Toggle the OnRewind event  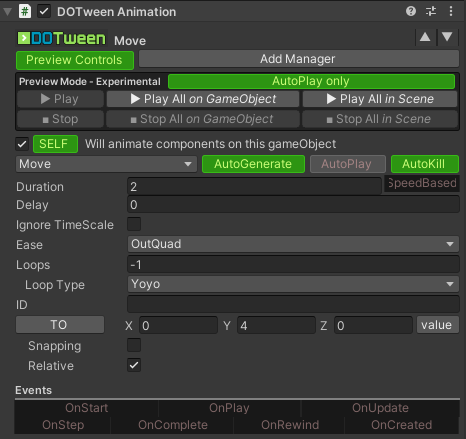[x=290, y=425]
